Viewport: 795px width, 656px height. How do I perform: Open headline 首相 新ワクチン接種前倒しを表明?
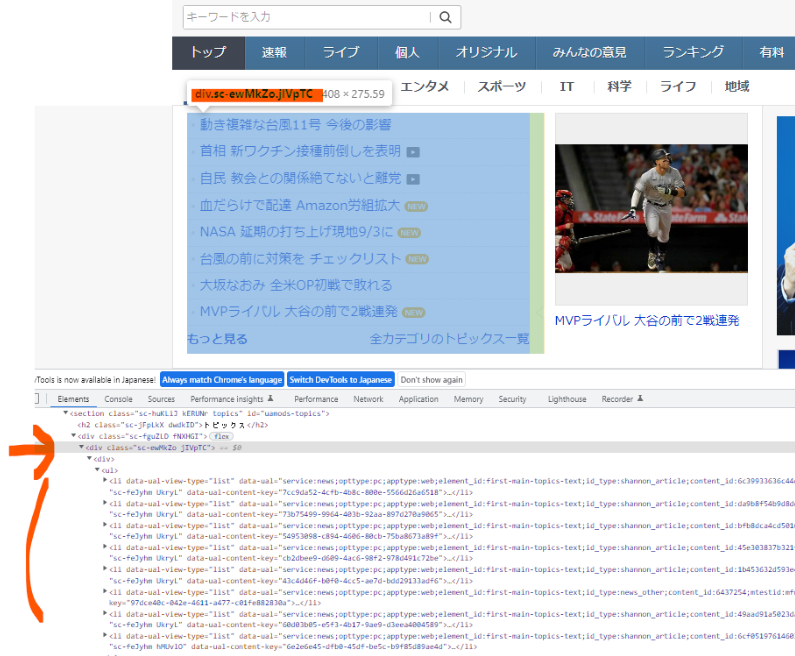tap(300, 151)
